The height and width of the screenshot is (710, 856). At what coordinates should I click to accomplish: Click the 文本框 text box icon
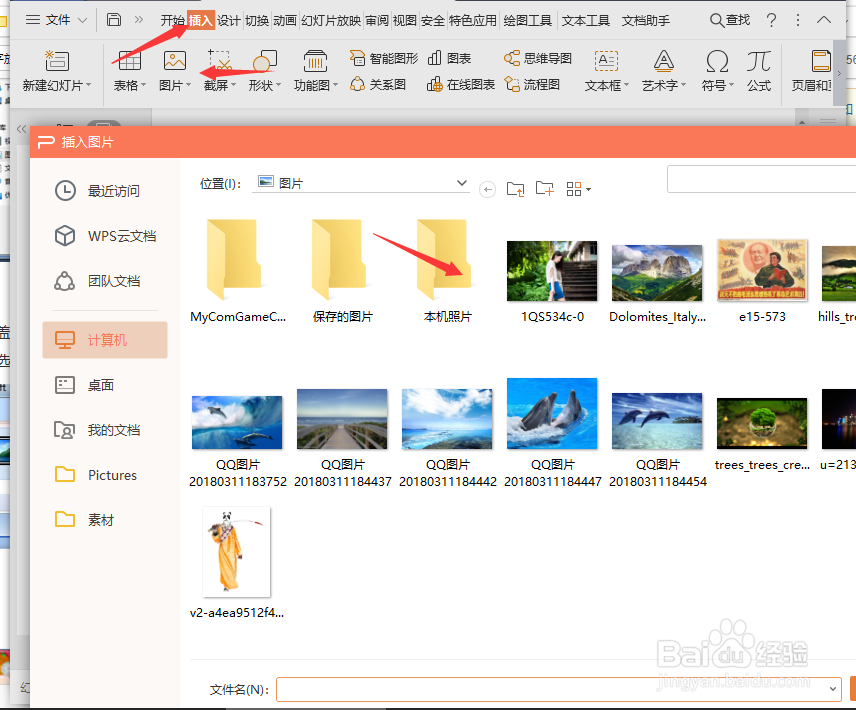(606, 61)
